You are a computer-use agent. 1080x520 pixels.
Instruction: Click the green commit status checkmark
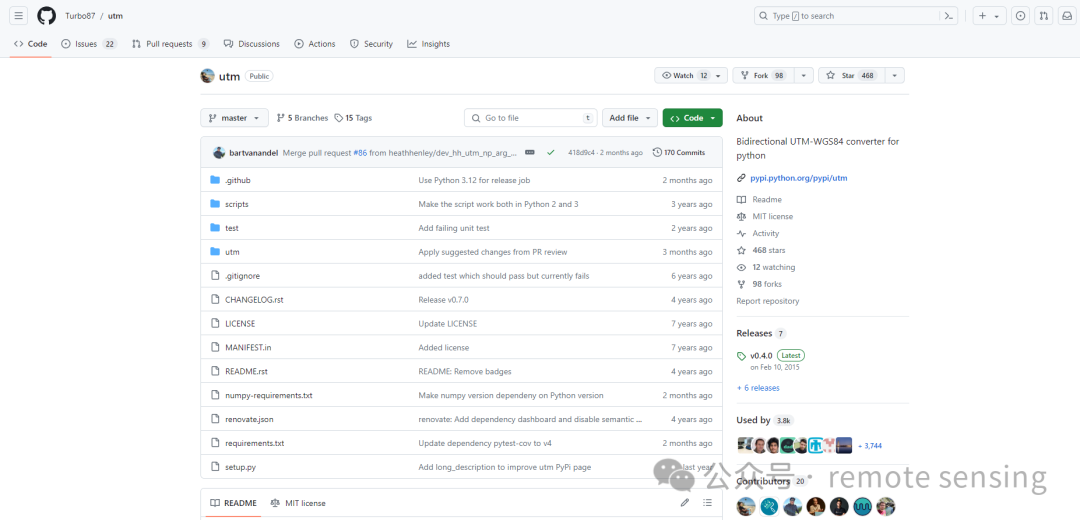[550, 152]
